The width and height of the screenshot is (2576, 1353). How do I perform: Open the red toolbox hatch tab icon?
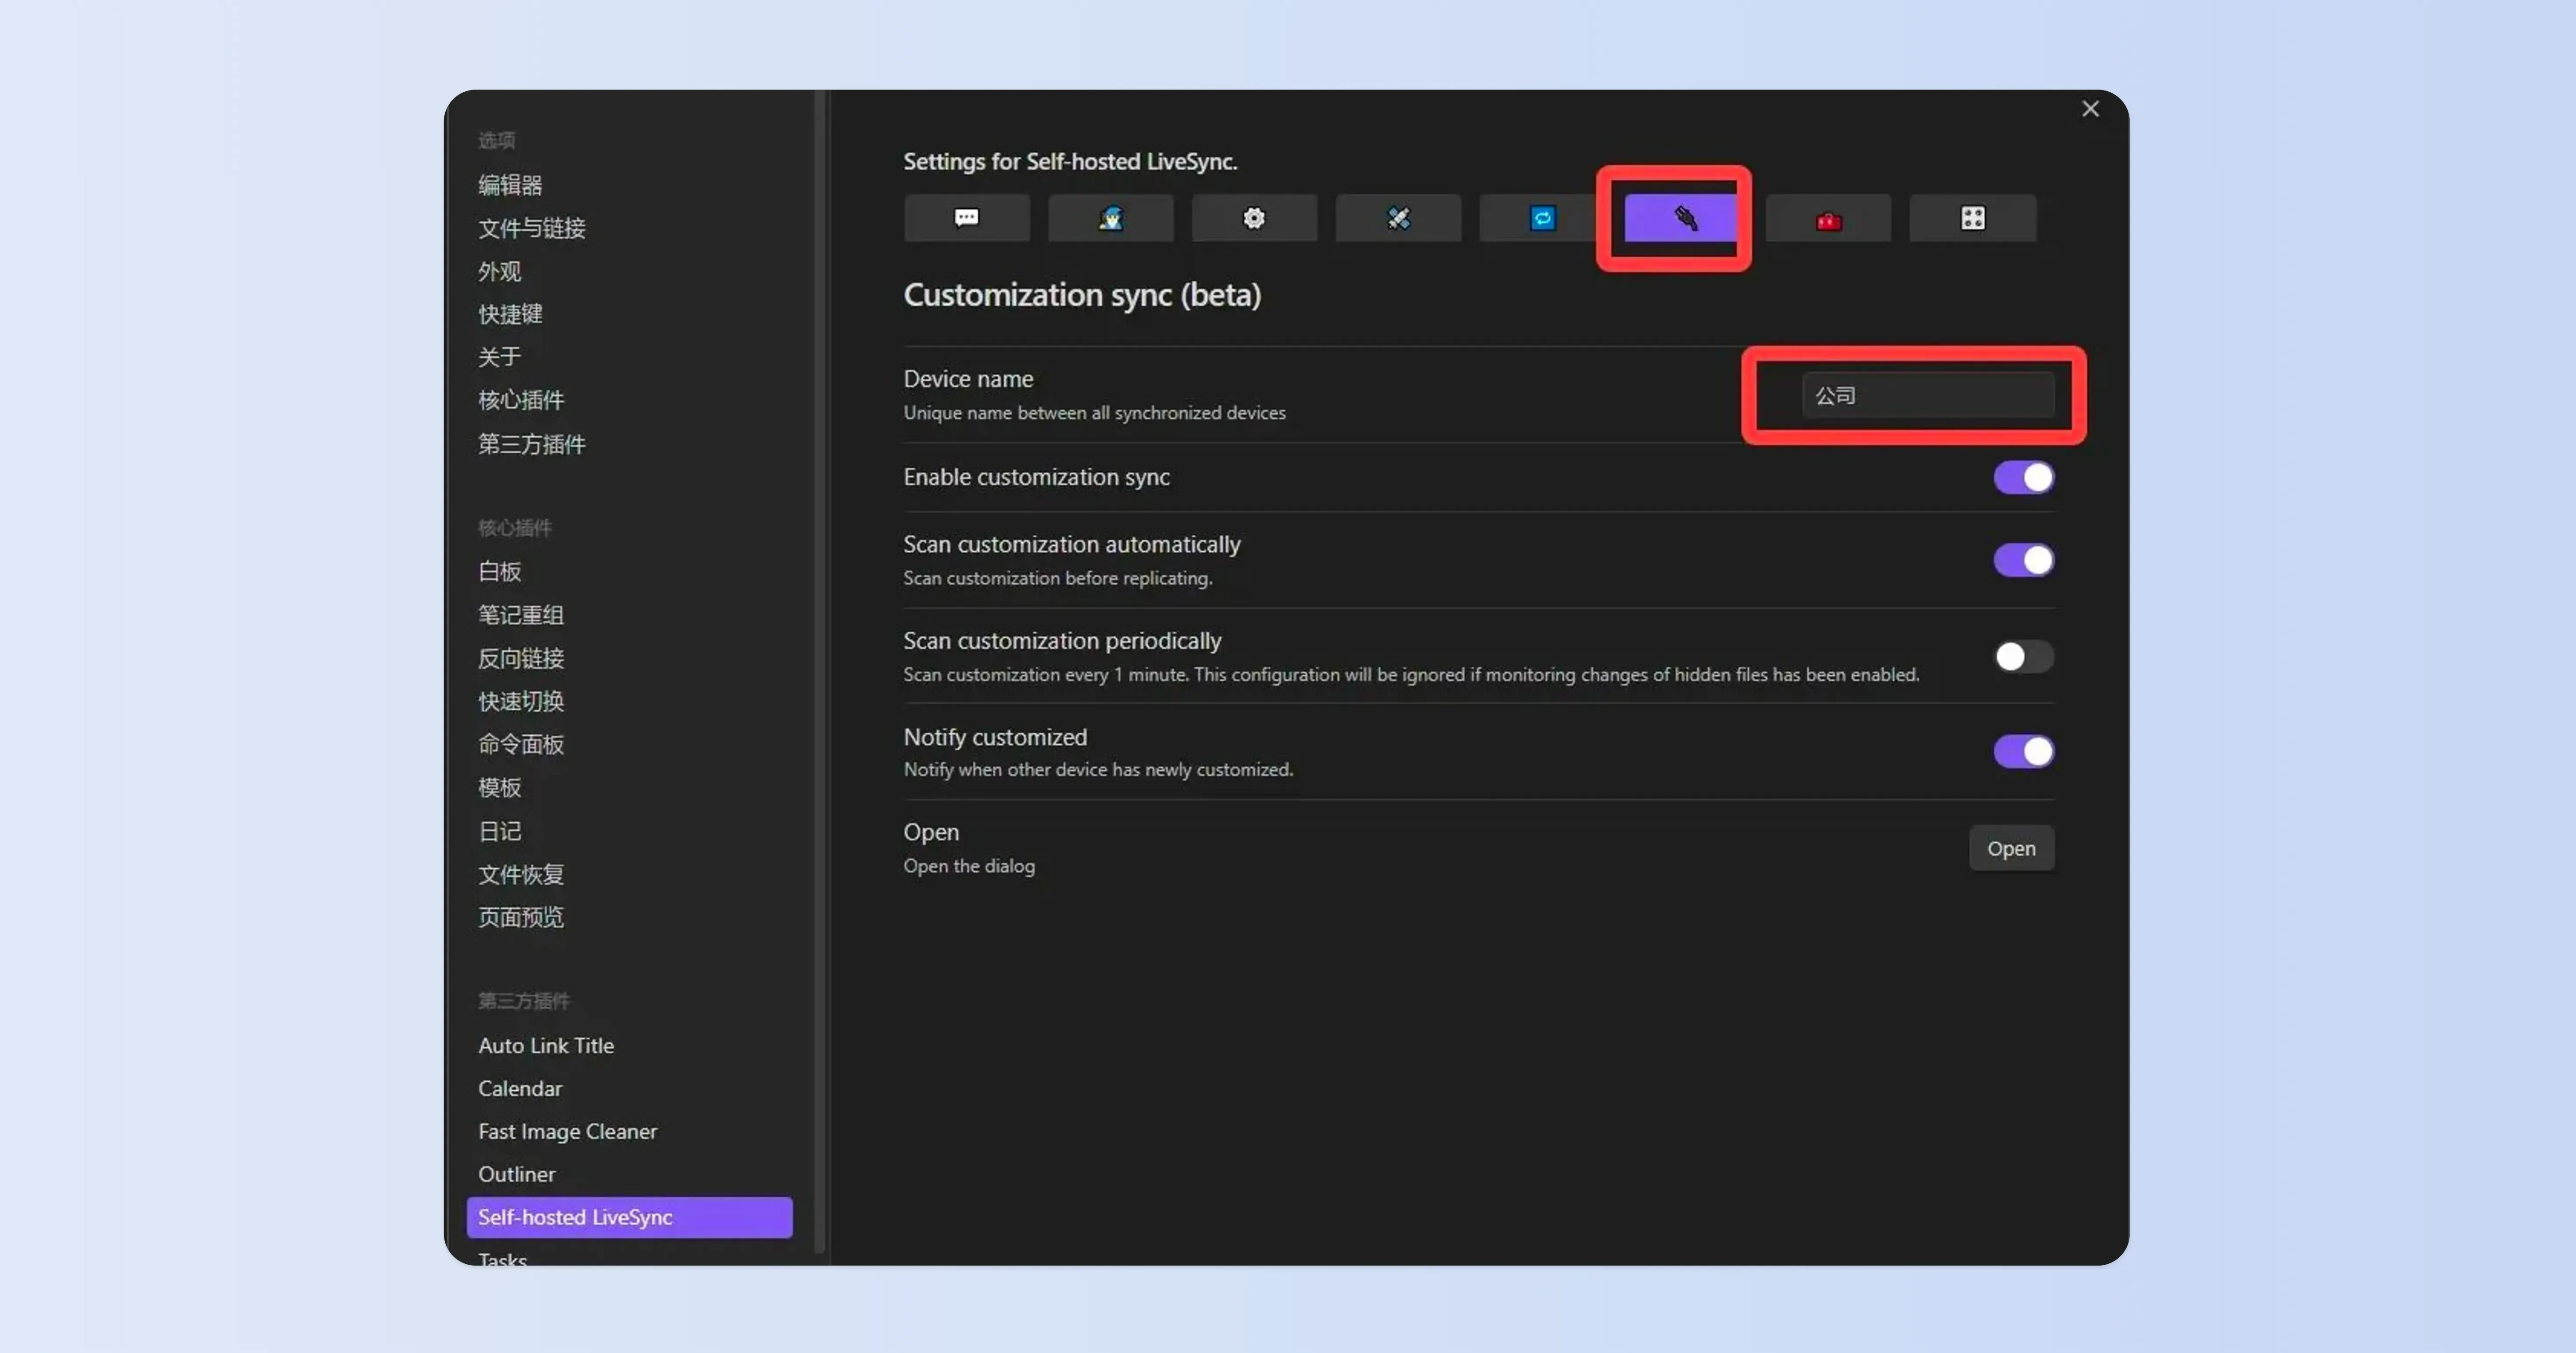[x=1828, y=218]
